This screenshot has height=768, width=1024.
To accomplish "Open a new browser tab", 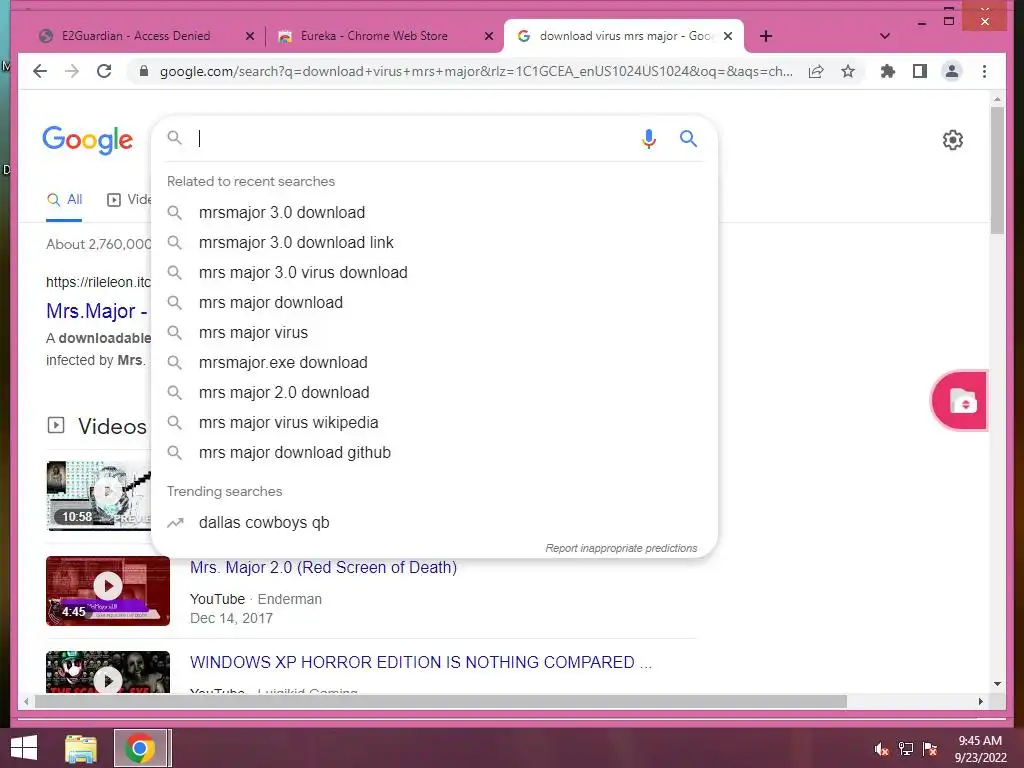I will 766,36.
